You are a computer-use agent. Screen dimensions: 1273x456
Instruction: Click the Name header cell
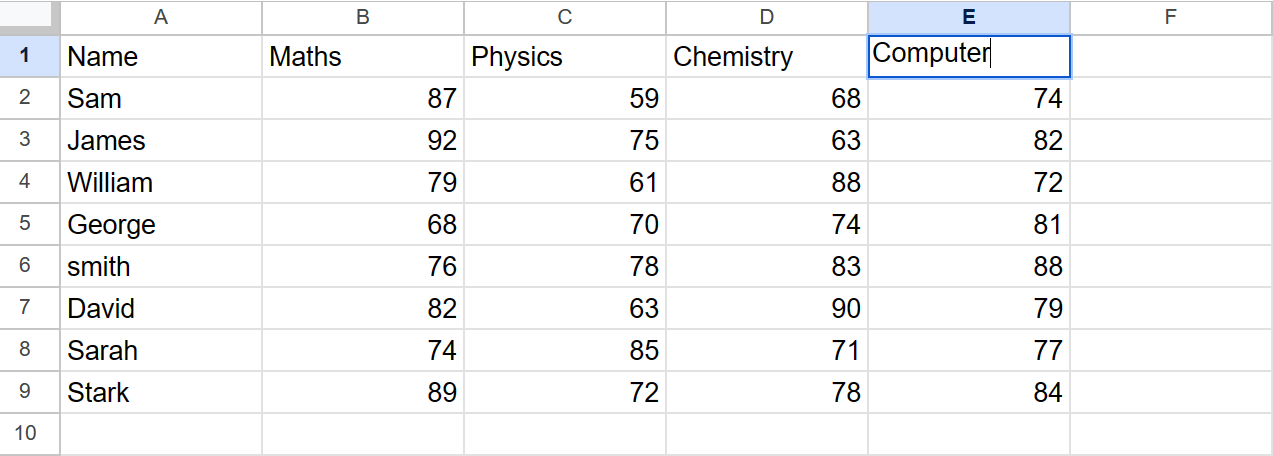pyautogui.click(x=161, y=56)
